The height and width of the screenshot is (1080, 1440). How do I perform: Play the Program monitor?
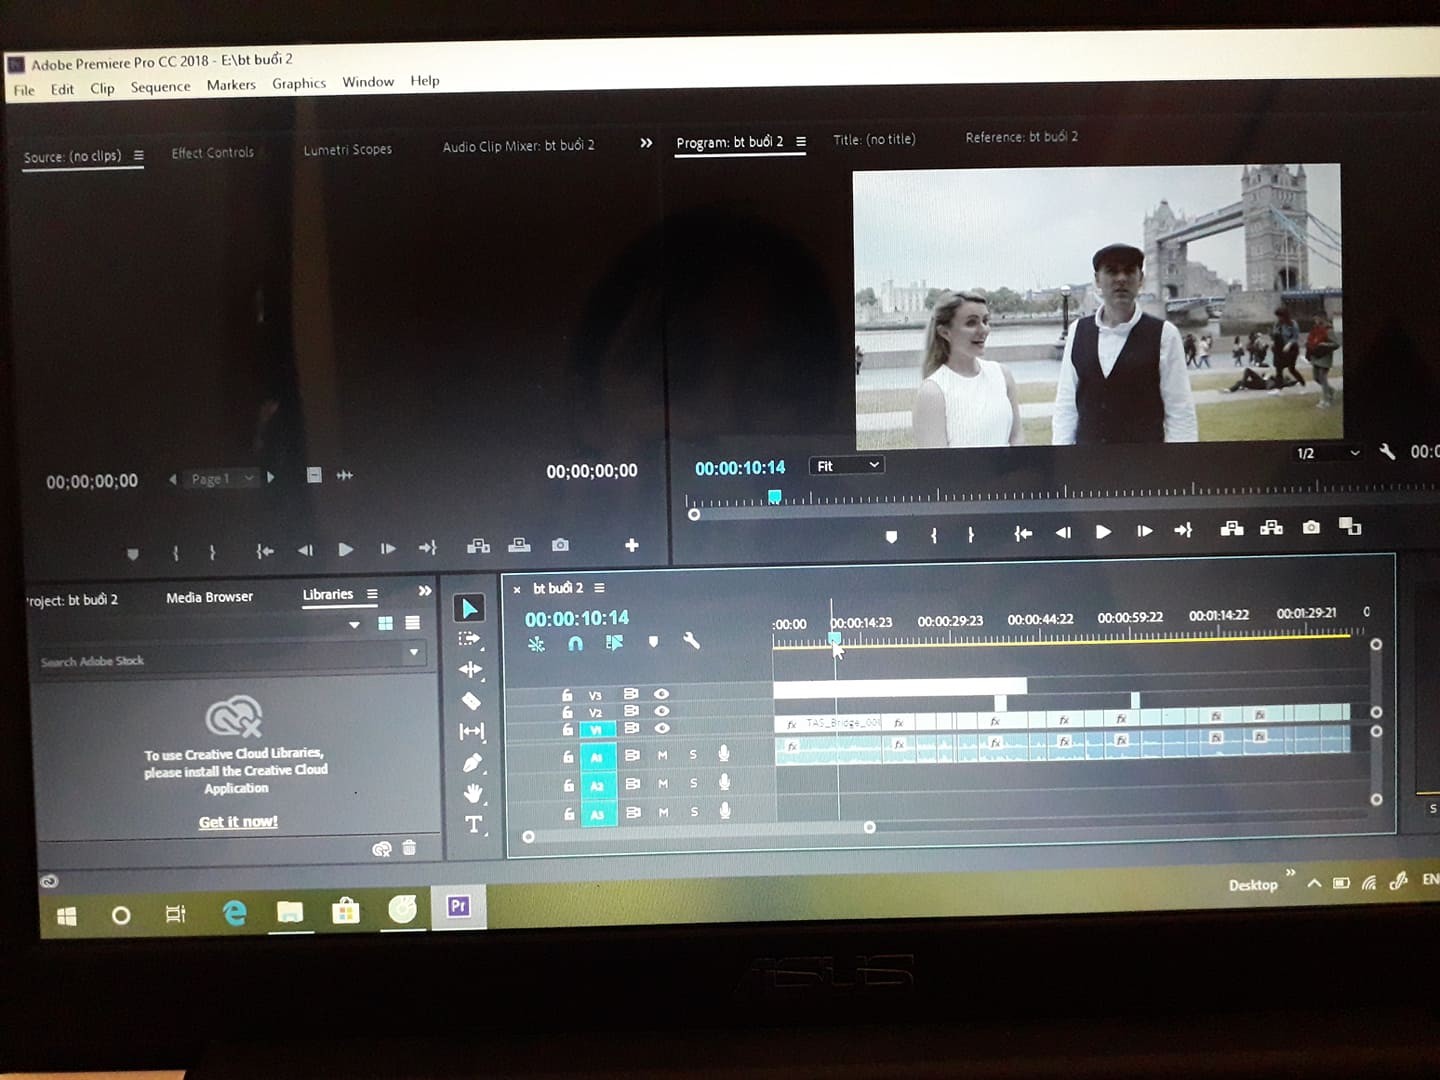pyautogui.click(x=1103, y=532)
